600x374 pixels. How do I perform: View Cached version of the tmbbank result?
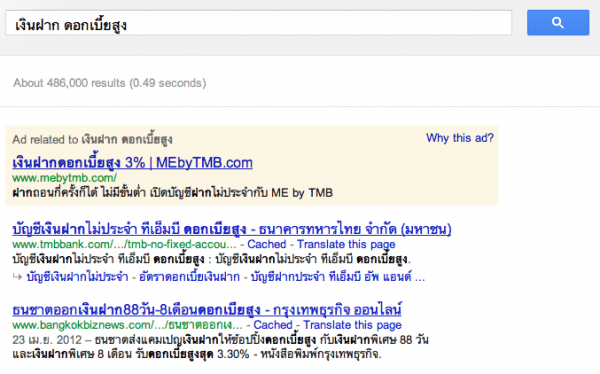(x=267, y=244)
